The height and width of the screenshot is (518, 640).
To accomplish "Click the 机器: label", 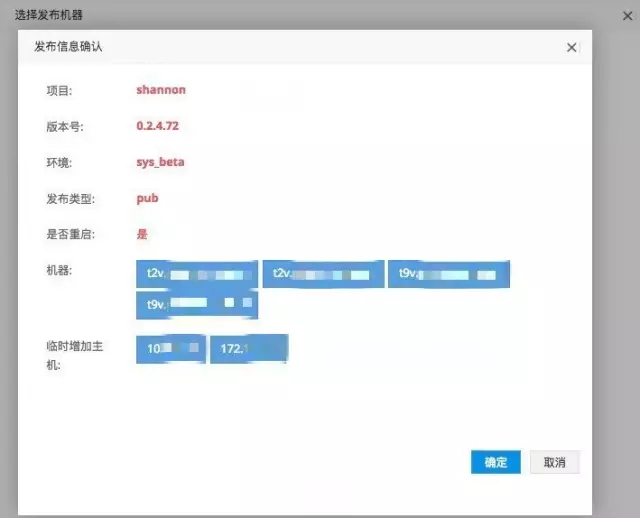I will (59, 270).
